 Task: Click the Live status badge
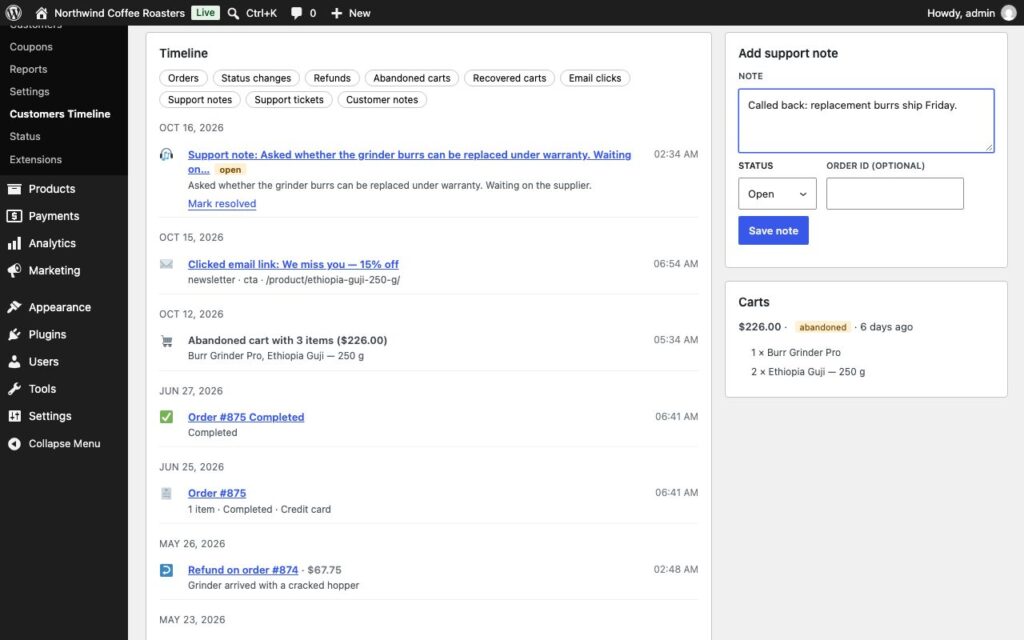tap(205, 13)
